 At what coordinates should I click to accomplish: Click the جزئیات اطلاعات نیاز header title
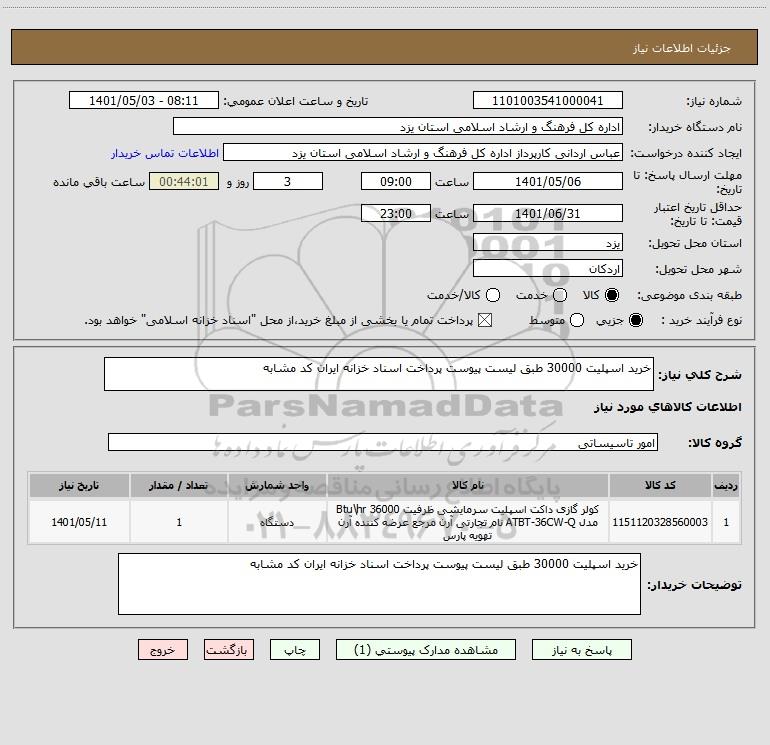tap(682, 48)
